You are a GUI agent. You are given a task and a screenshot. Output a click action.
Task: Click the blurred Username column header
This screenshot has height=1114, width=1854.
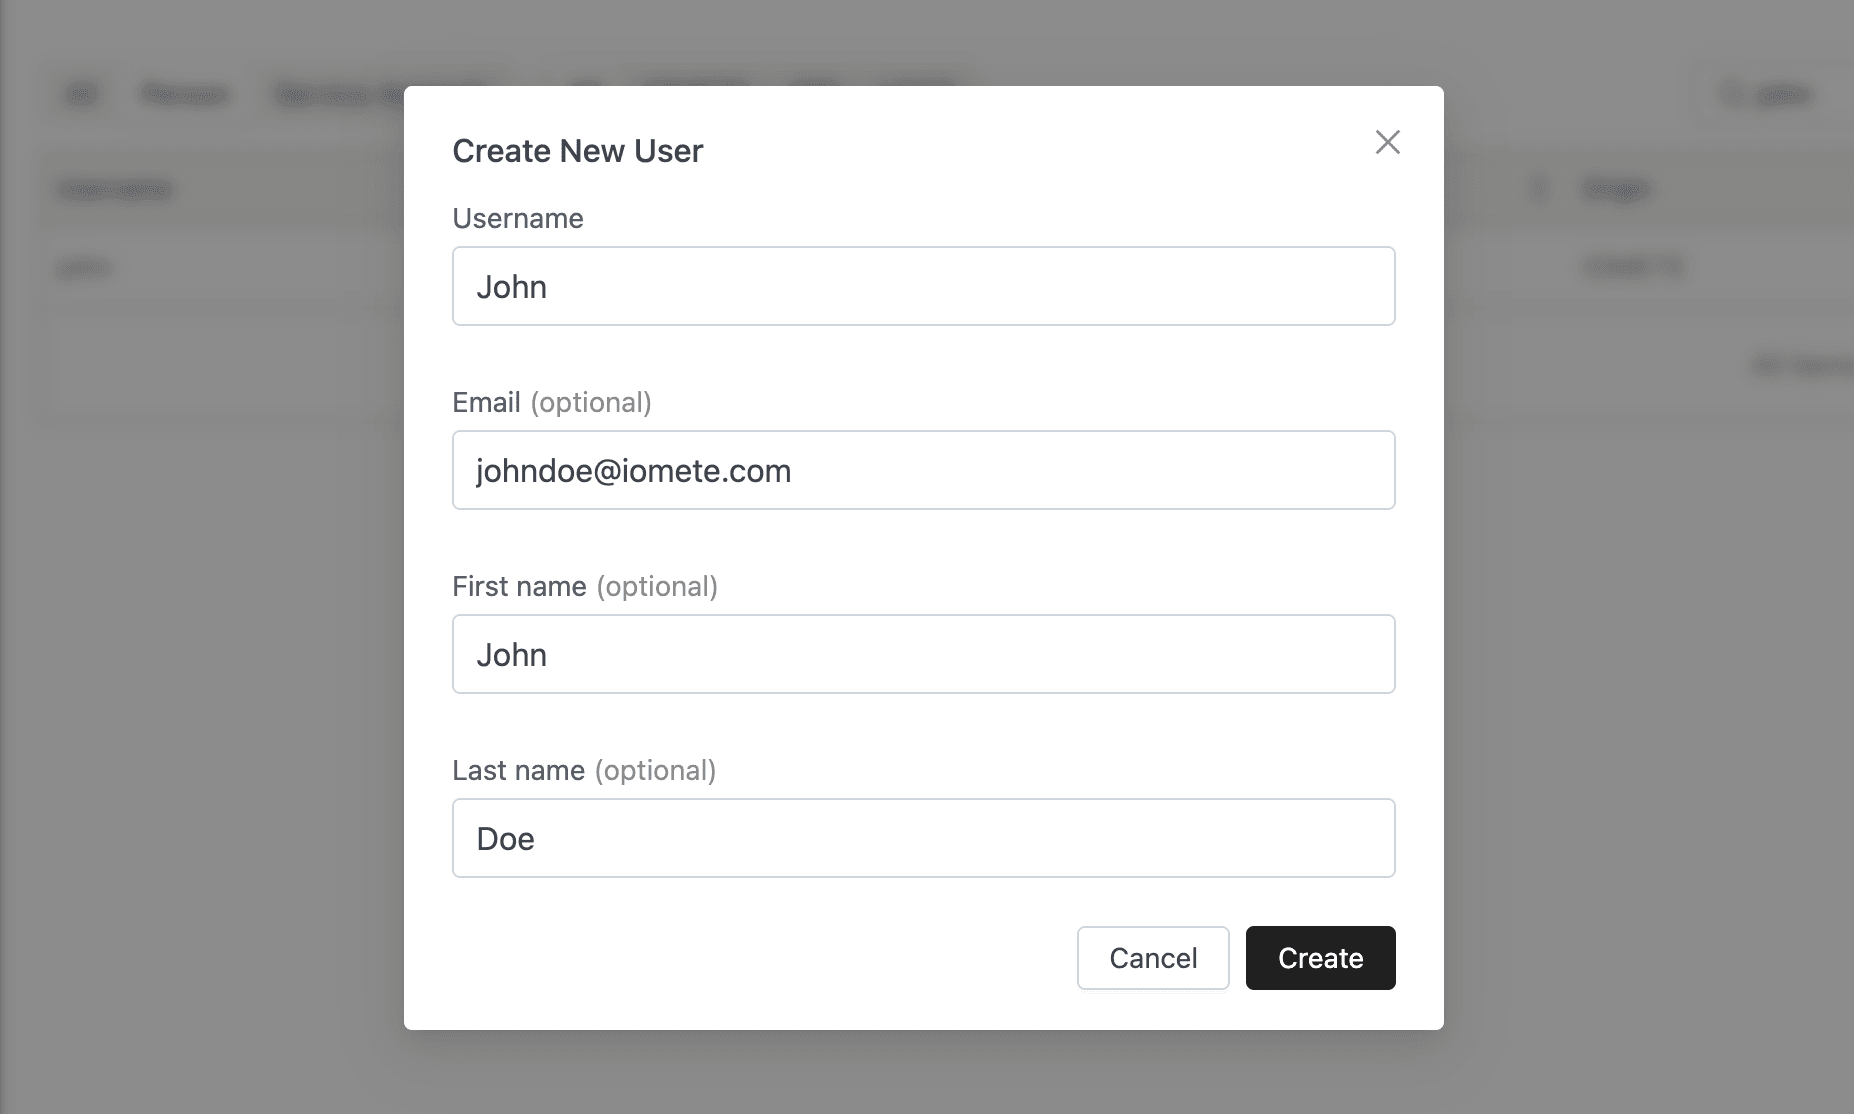tap(114, 189)
